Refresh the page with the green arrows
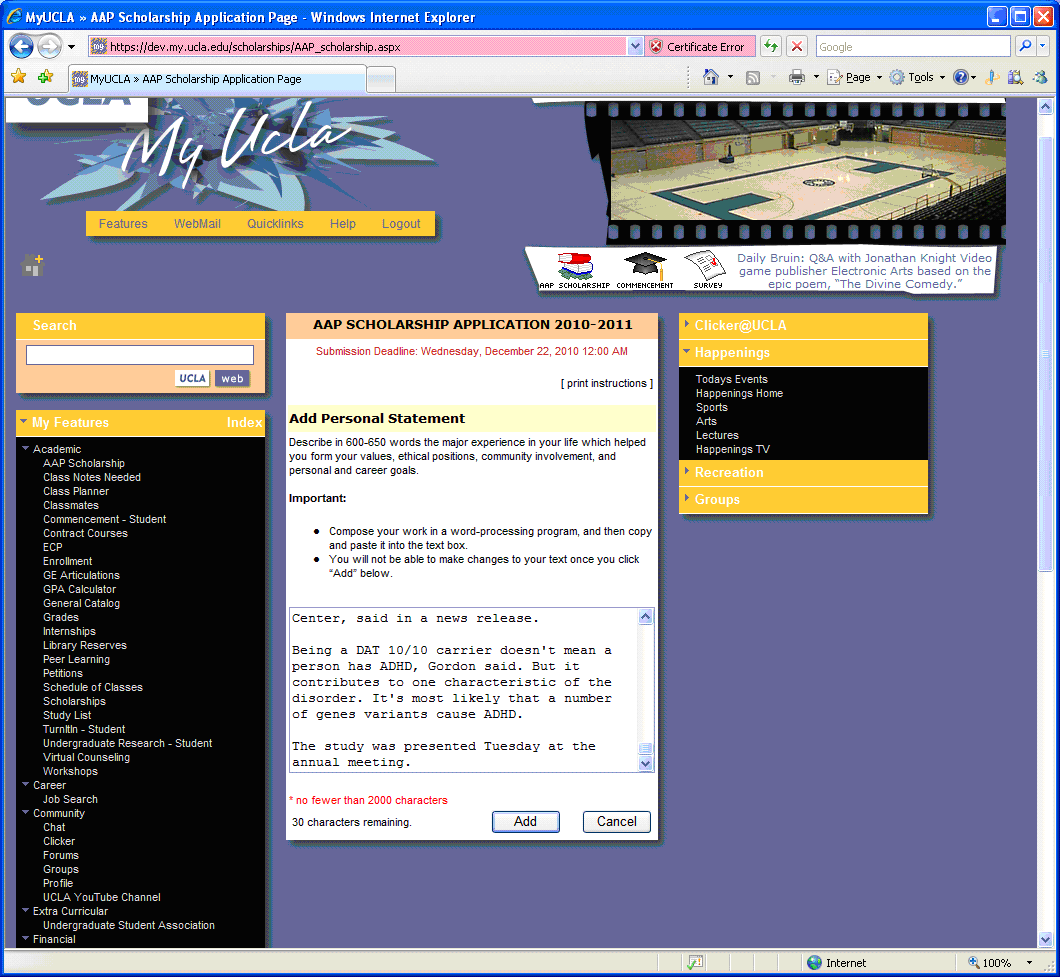Screen dimensions: 1060x977 (x=770, y=46)
